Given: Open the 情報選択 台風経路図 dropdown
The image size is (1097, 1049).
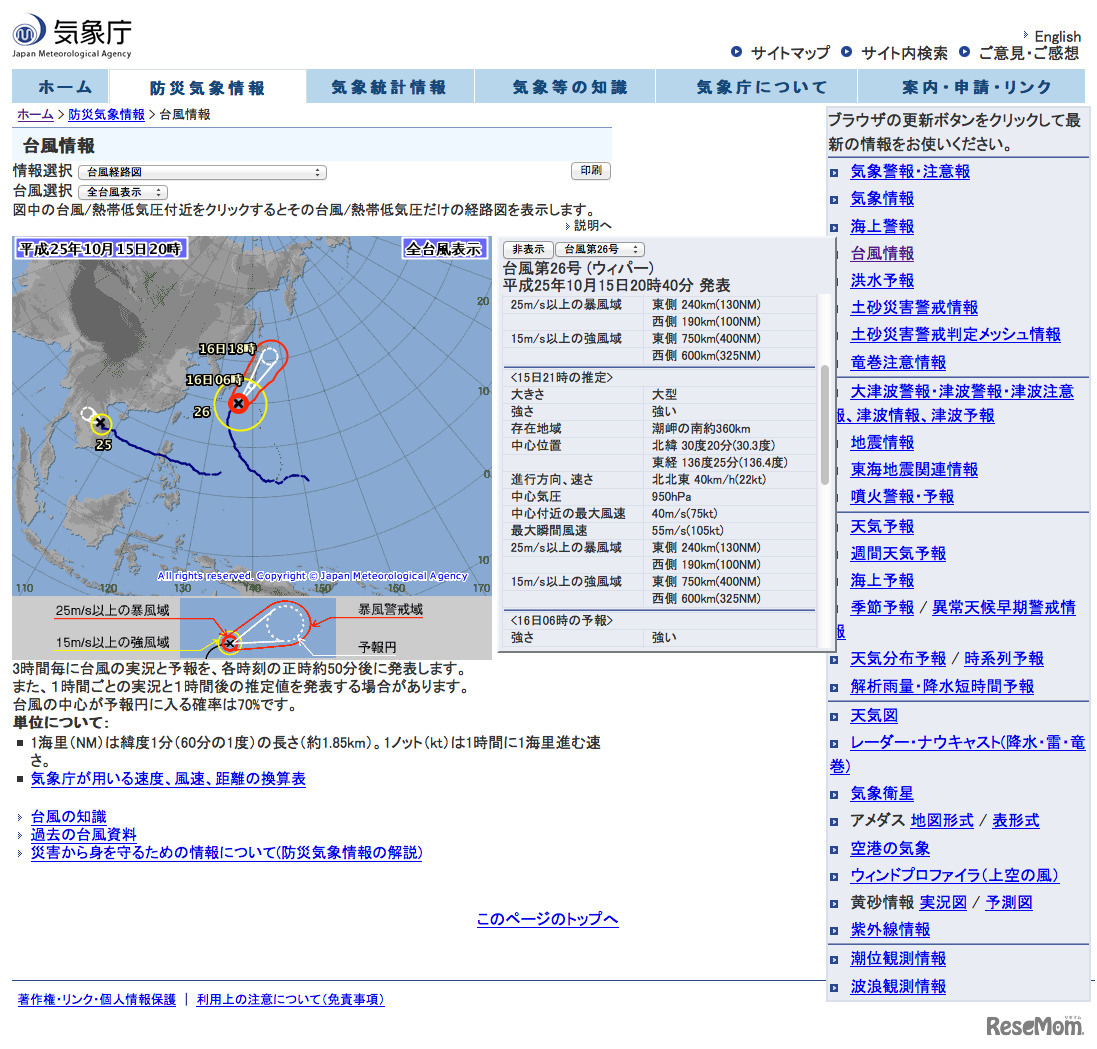Looking at the screenshot, I should pos(203,171).
